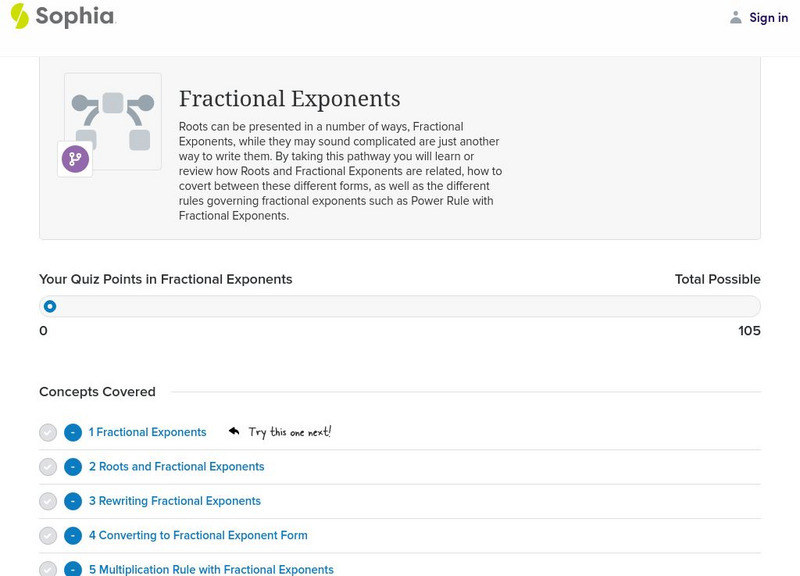Toggle gray check circle for 1 Fractional Exponents

click(48, 433)
